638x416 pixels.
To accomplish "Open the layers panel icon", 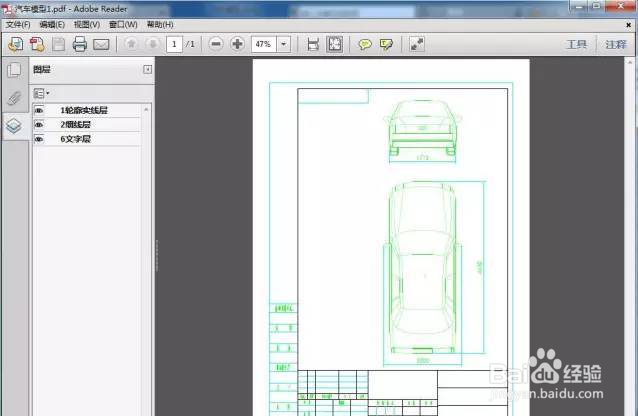I will pos(14,126).
